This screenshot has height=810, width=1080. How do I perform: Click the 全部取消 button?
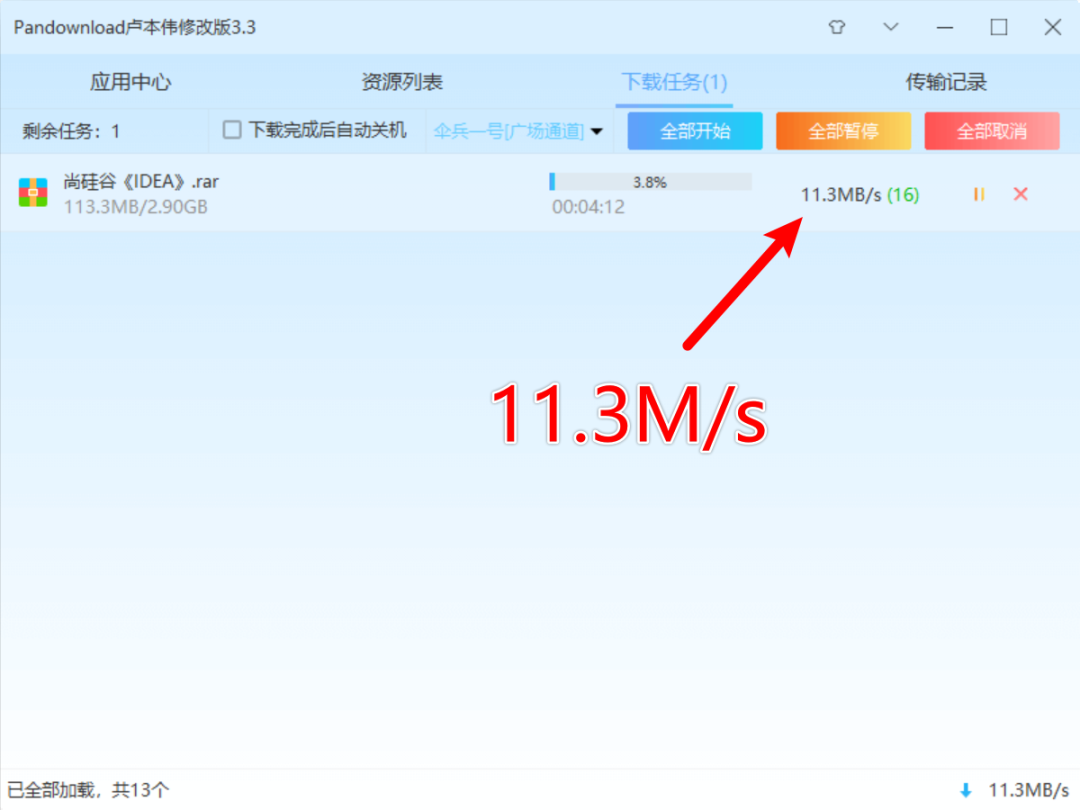point(992,131)
